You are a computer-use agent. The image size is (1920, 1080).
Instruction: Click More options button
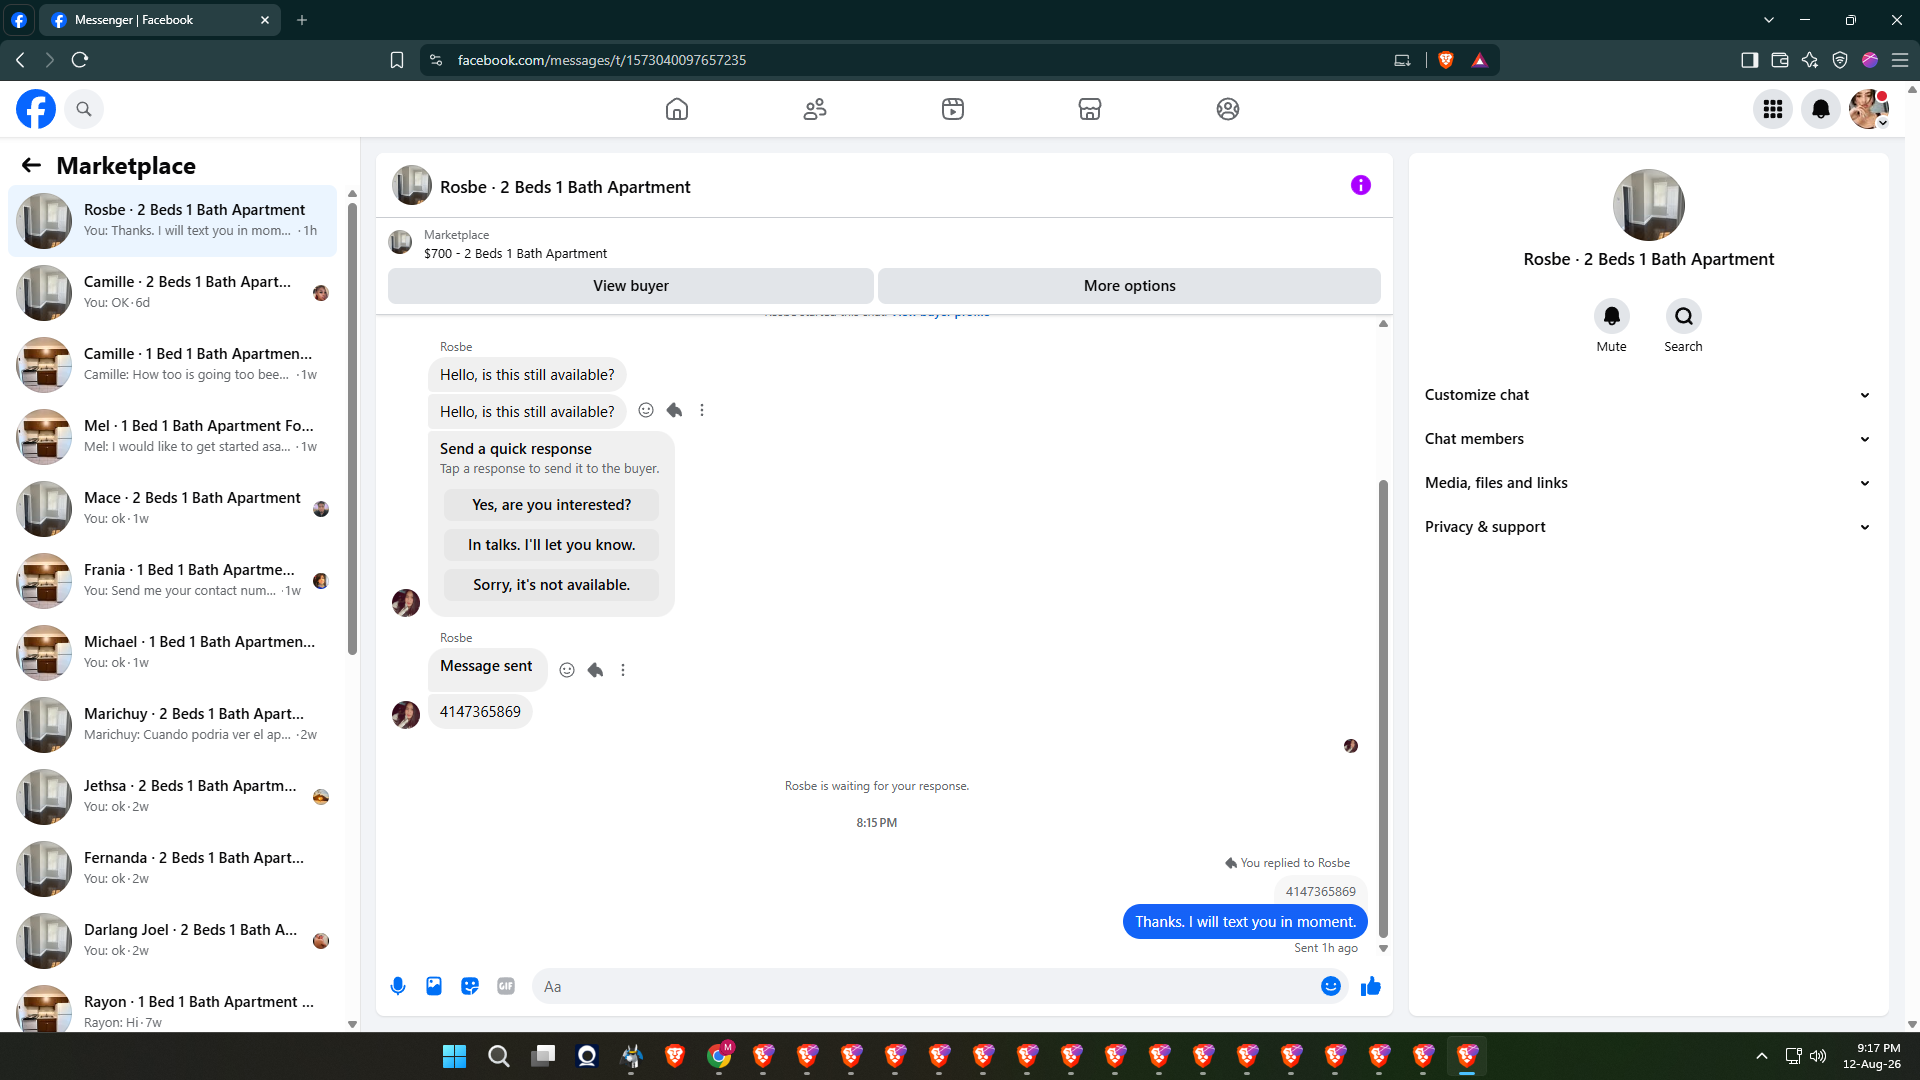(x=1130, y=286)
